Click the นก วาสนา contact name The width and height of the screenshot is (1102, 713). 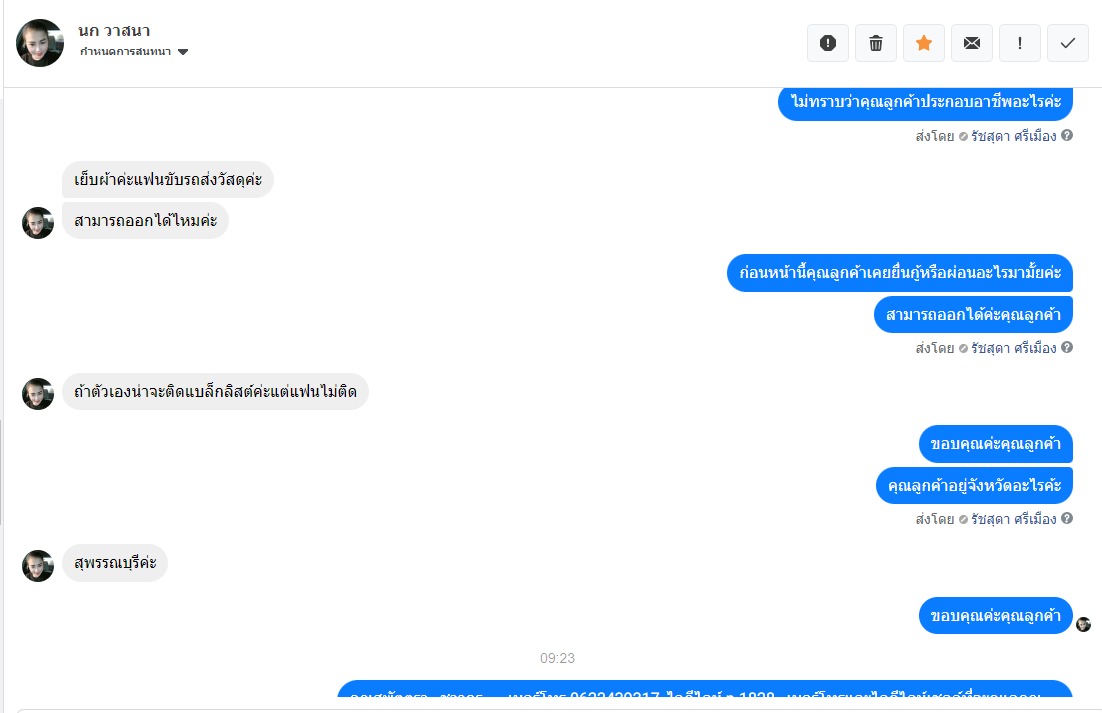point(114,31)
